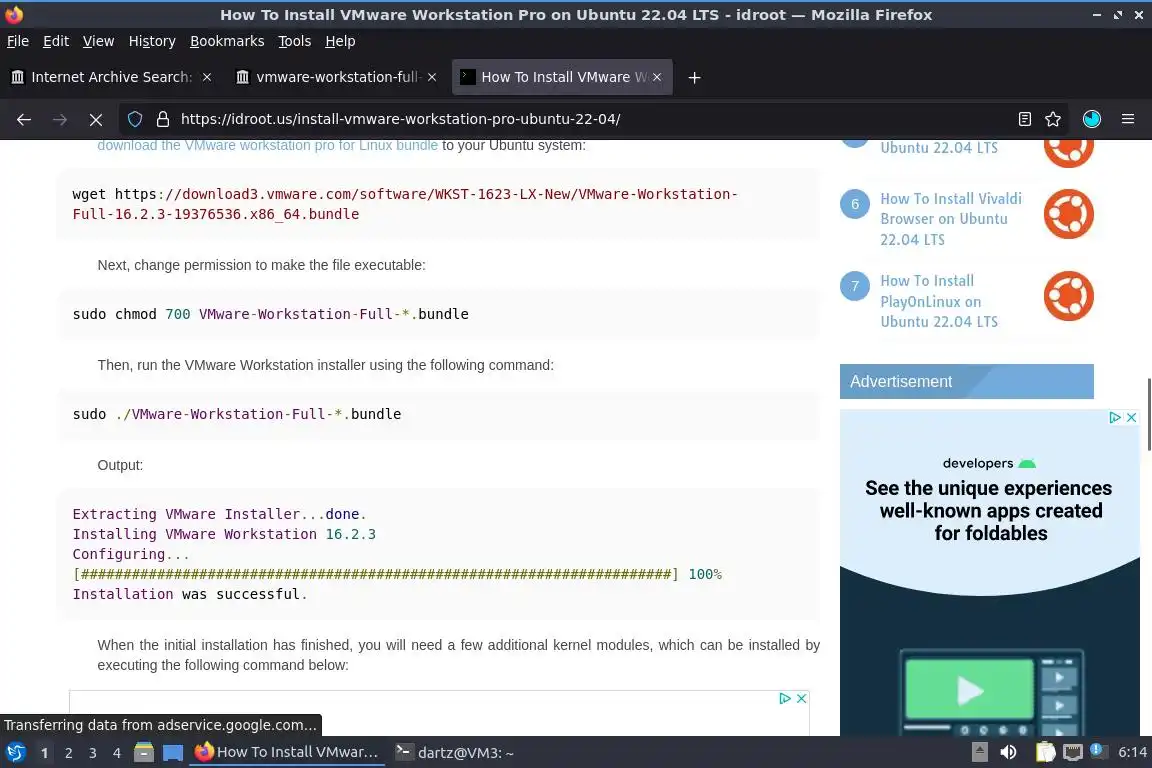Switch to vmware-workstation-full tab
This screenshot has height=768, width=1152.
click(x=336, y=77)
